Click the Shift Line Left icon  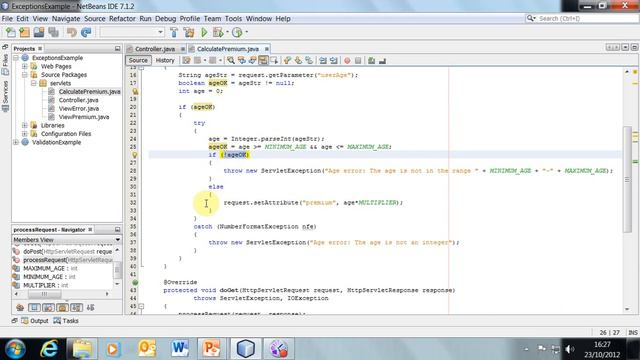coord(323,60)
